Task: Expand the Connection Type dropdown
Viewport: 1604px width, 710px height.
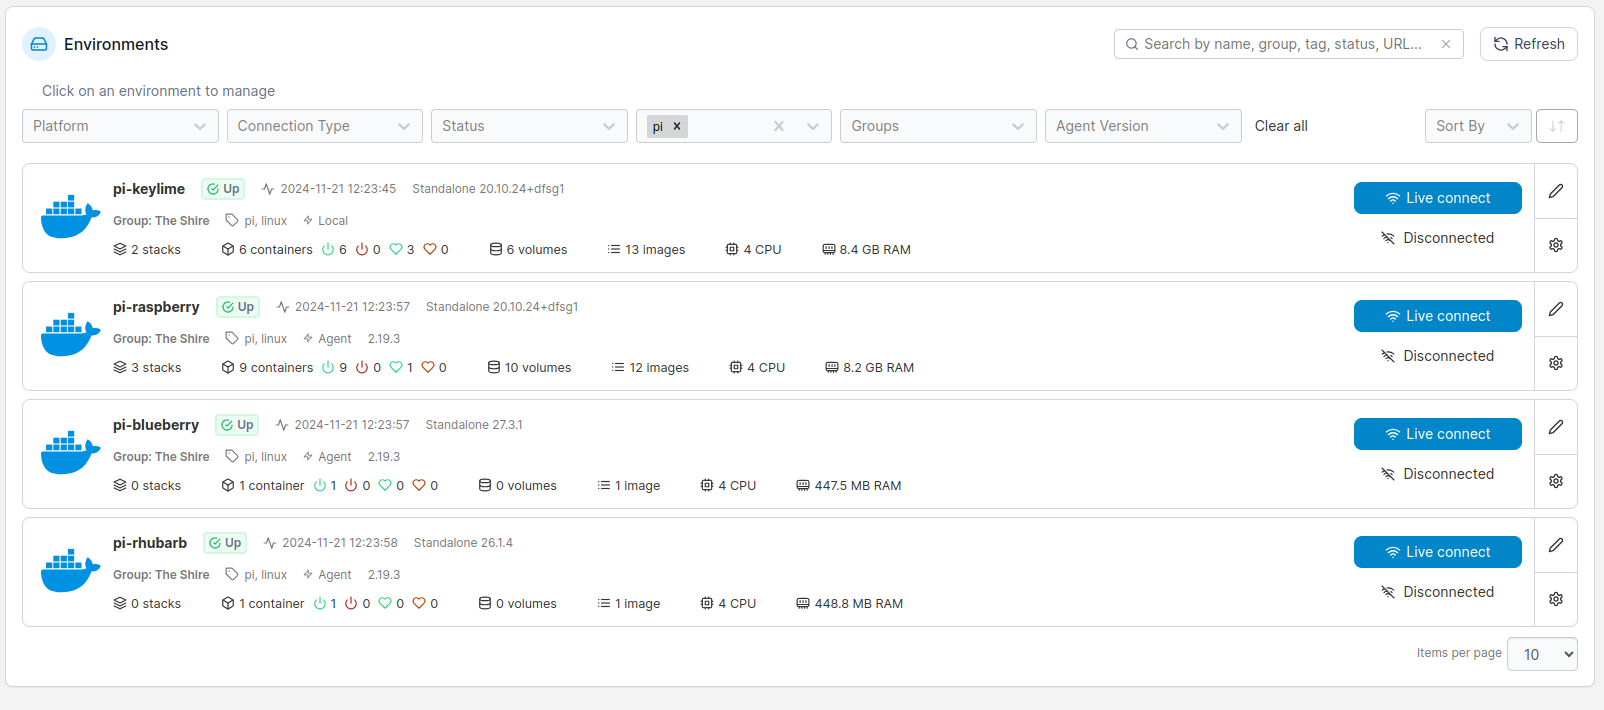Action: [x=324, y=126]
